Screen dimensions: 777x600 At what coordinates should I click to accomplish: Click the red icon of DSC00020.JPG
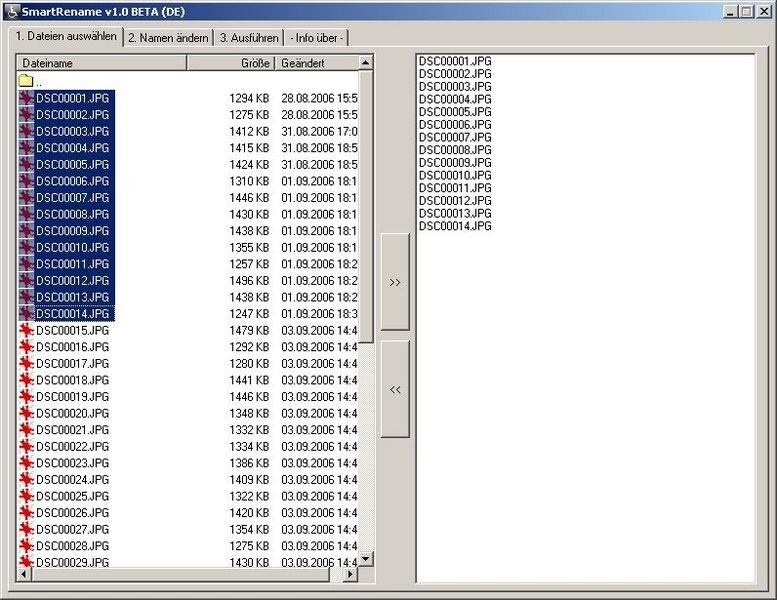(26, 413)
